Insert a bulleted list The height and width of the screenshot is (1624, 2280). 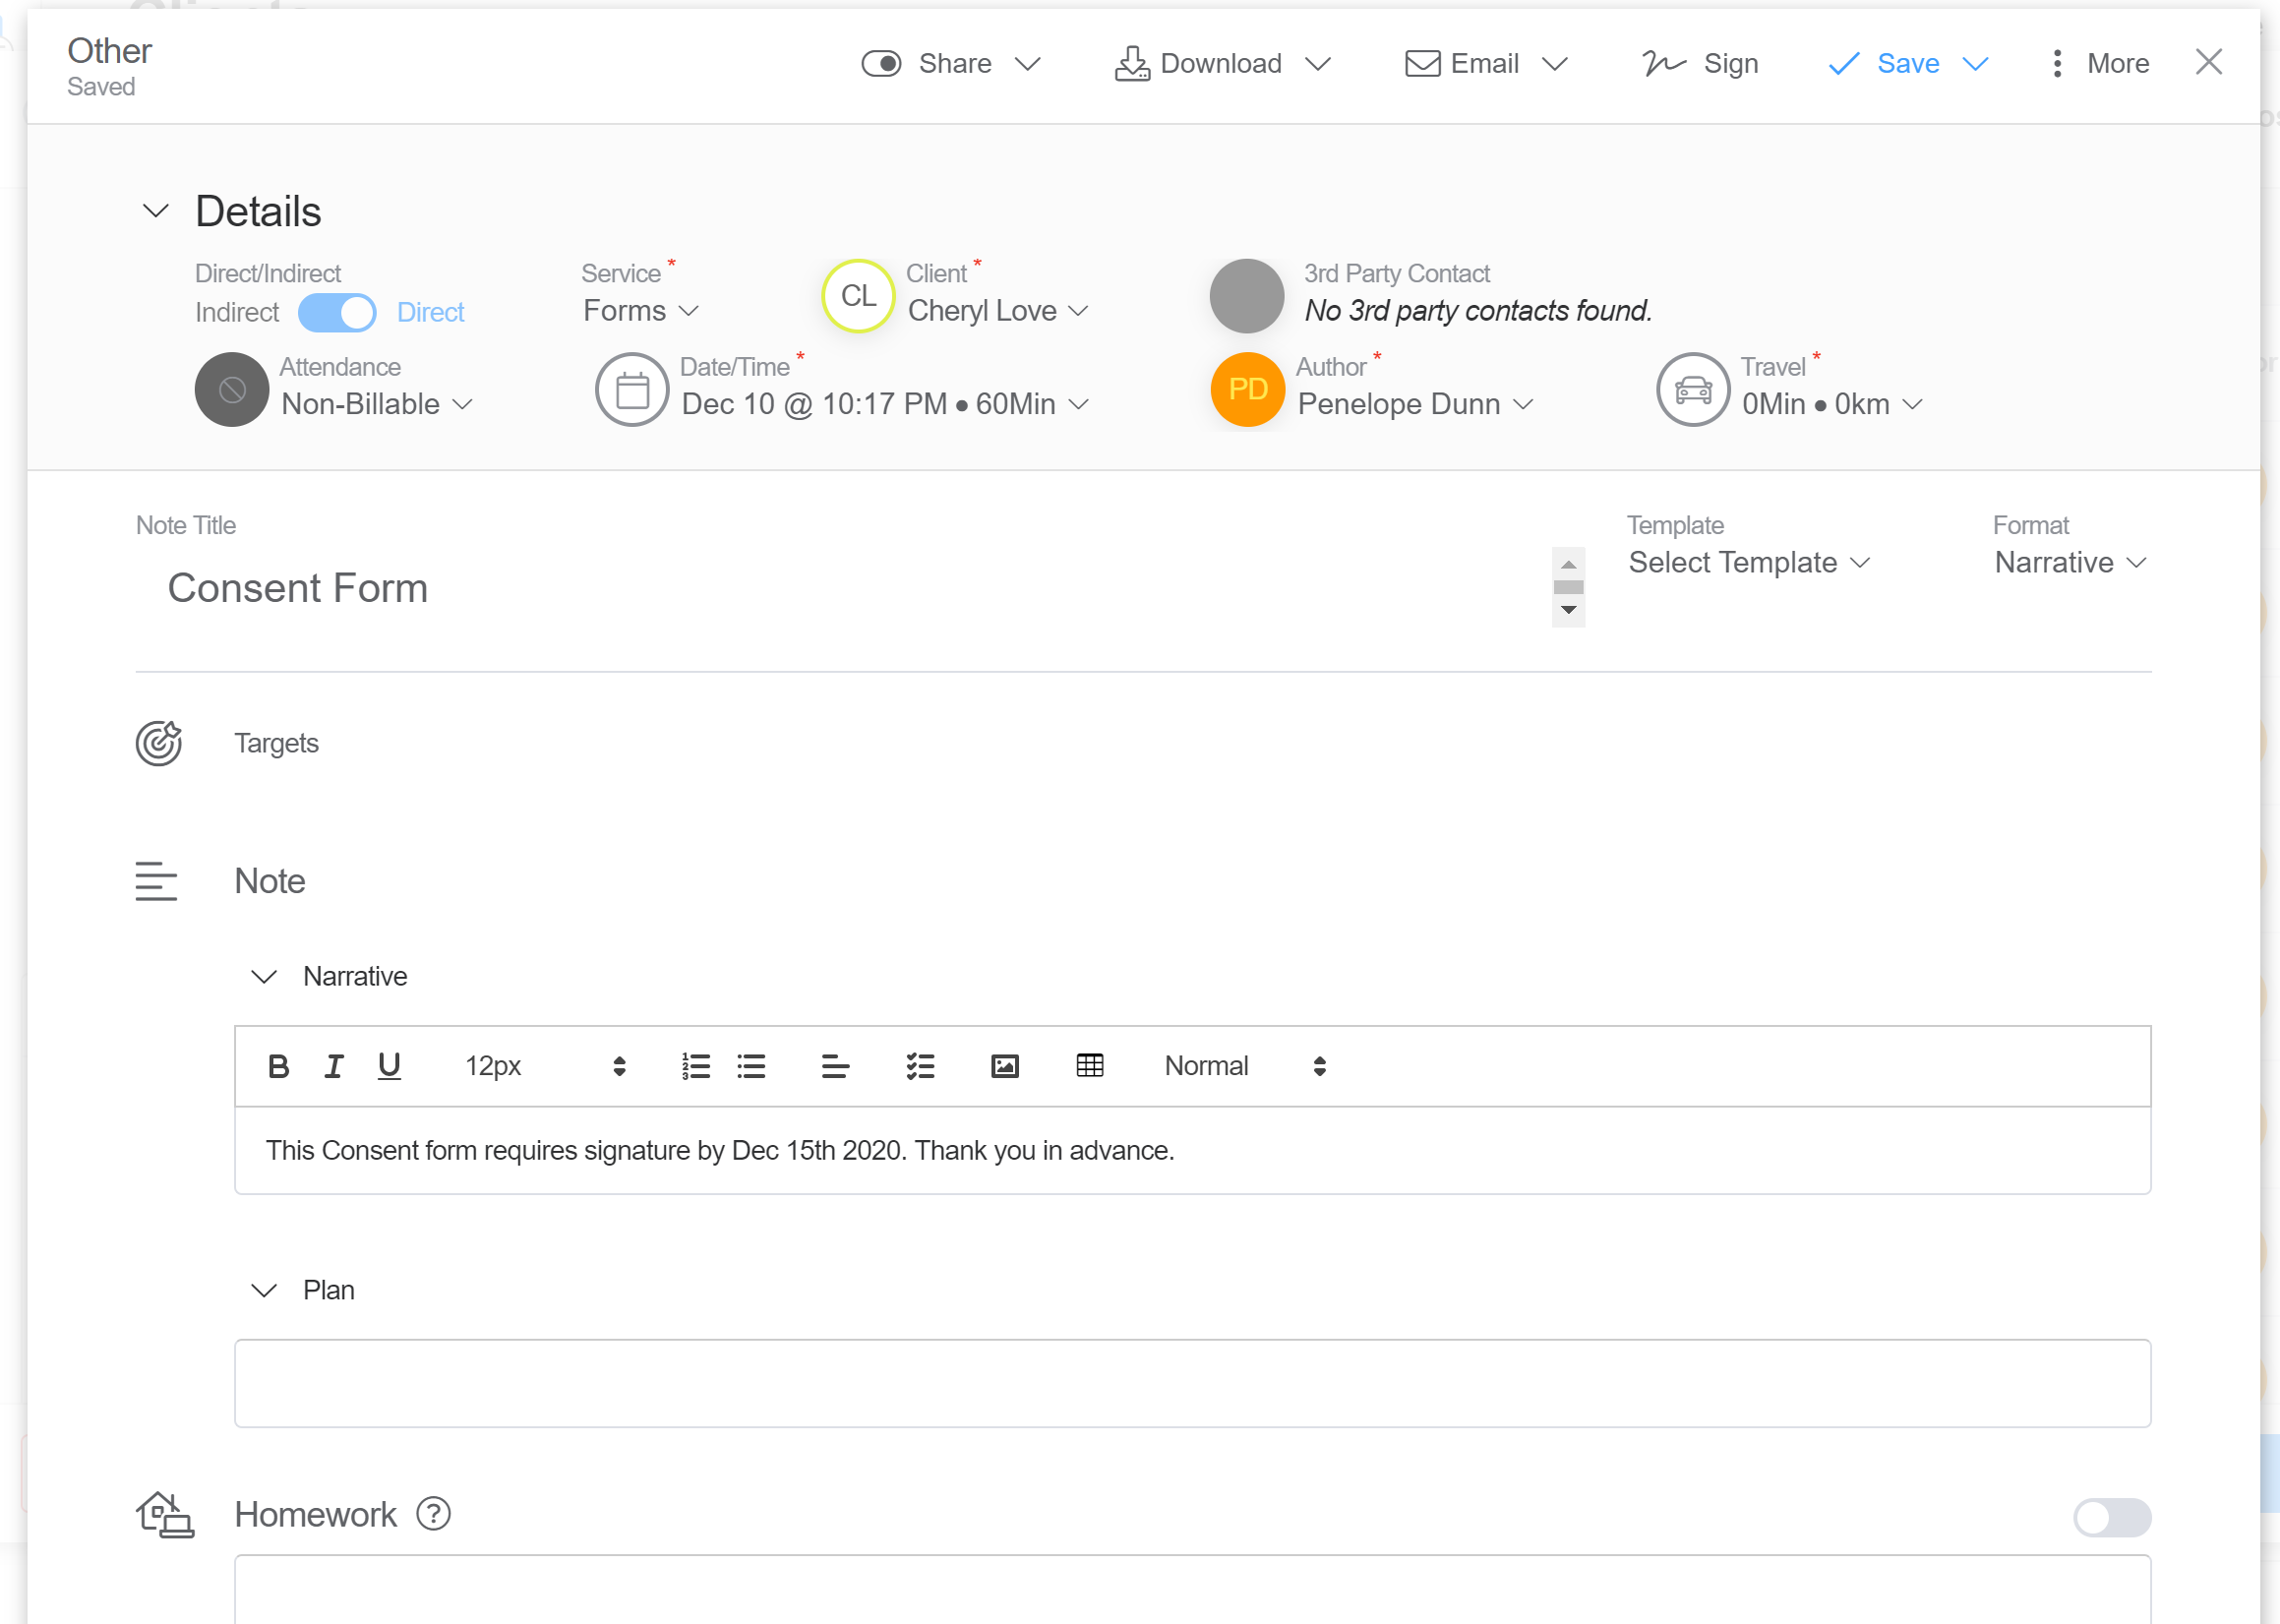[751, 1066]
